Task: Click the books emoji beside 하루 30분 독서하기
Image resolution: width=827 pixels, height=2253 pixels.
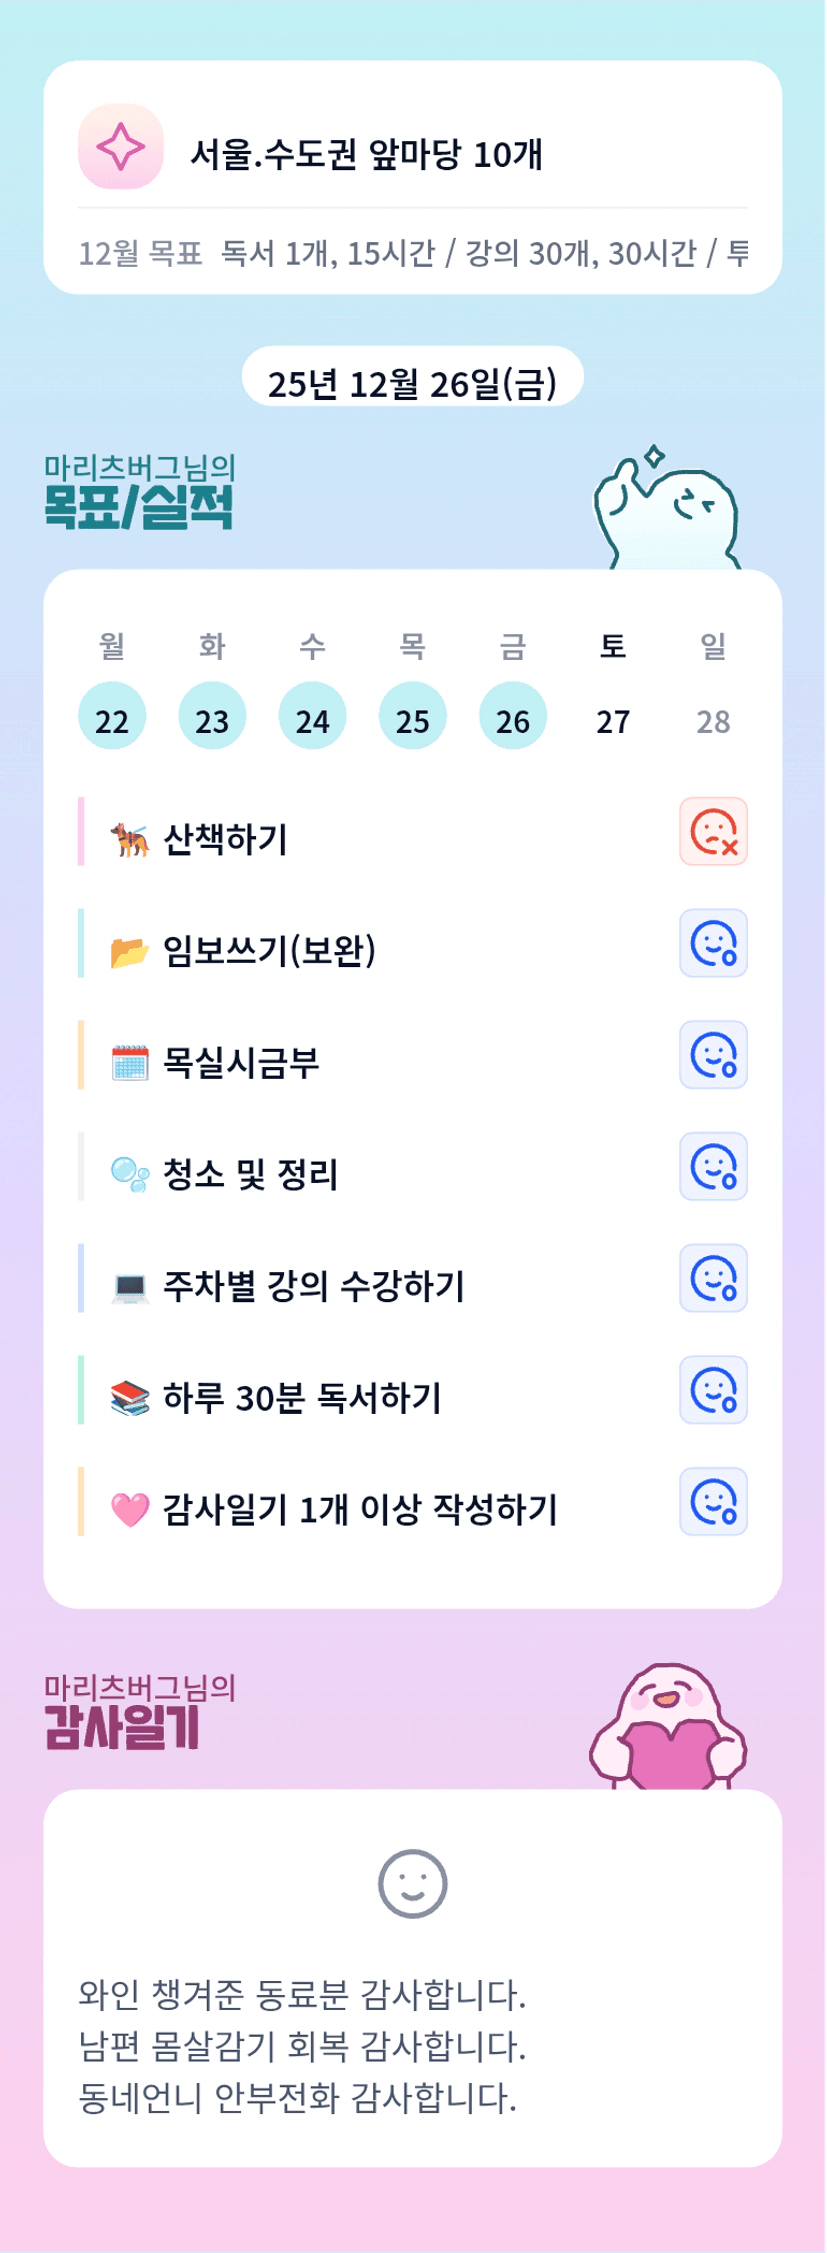Action: point(130,1398)
